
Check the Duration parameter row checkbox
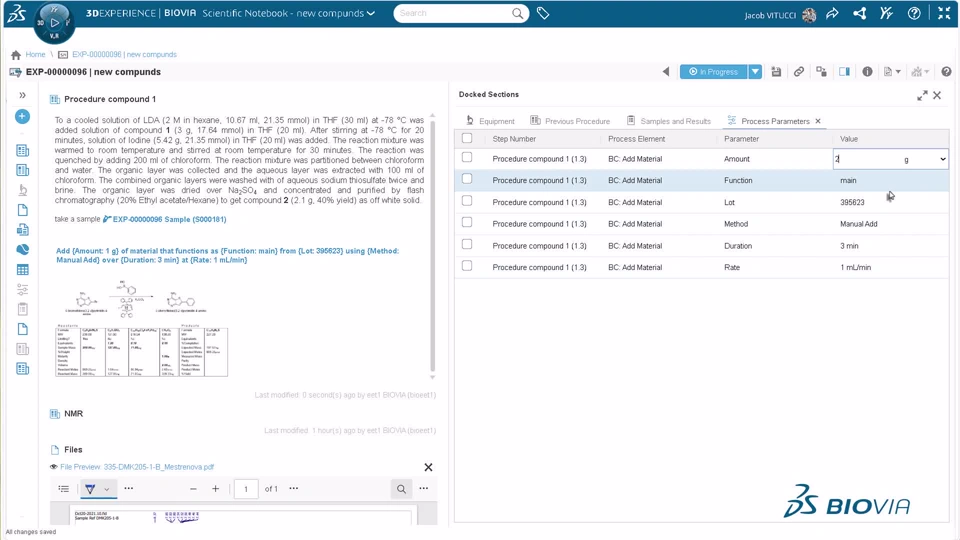coord(467,244)
